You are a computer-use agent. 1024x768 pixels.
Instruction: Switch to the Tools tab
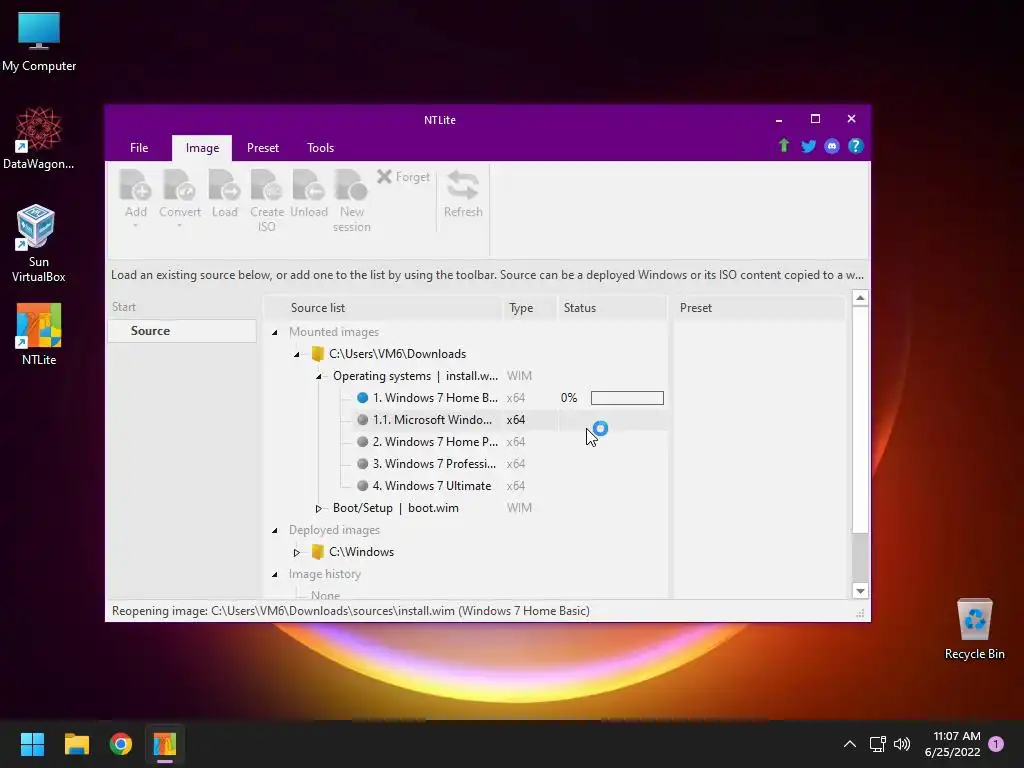(x=320, y=148)
